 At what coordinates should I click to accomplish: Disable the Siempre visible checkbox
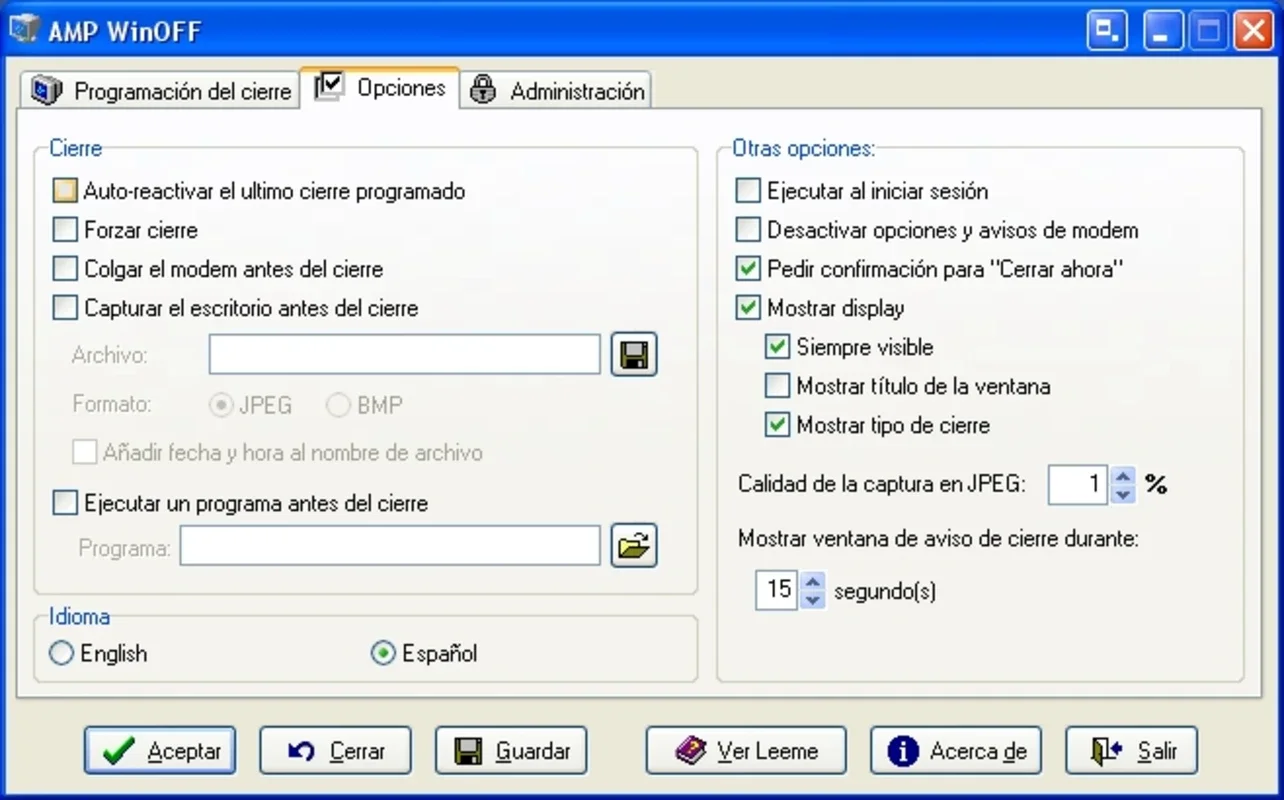click(x=777, y=347)
